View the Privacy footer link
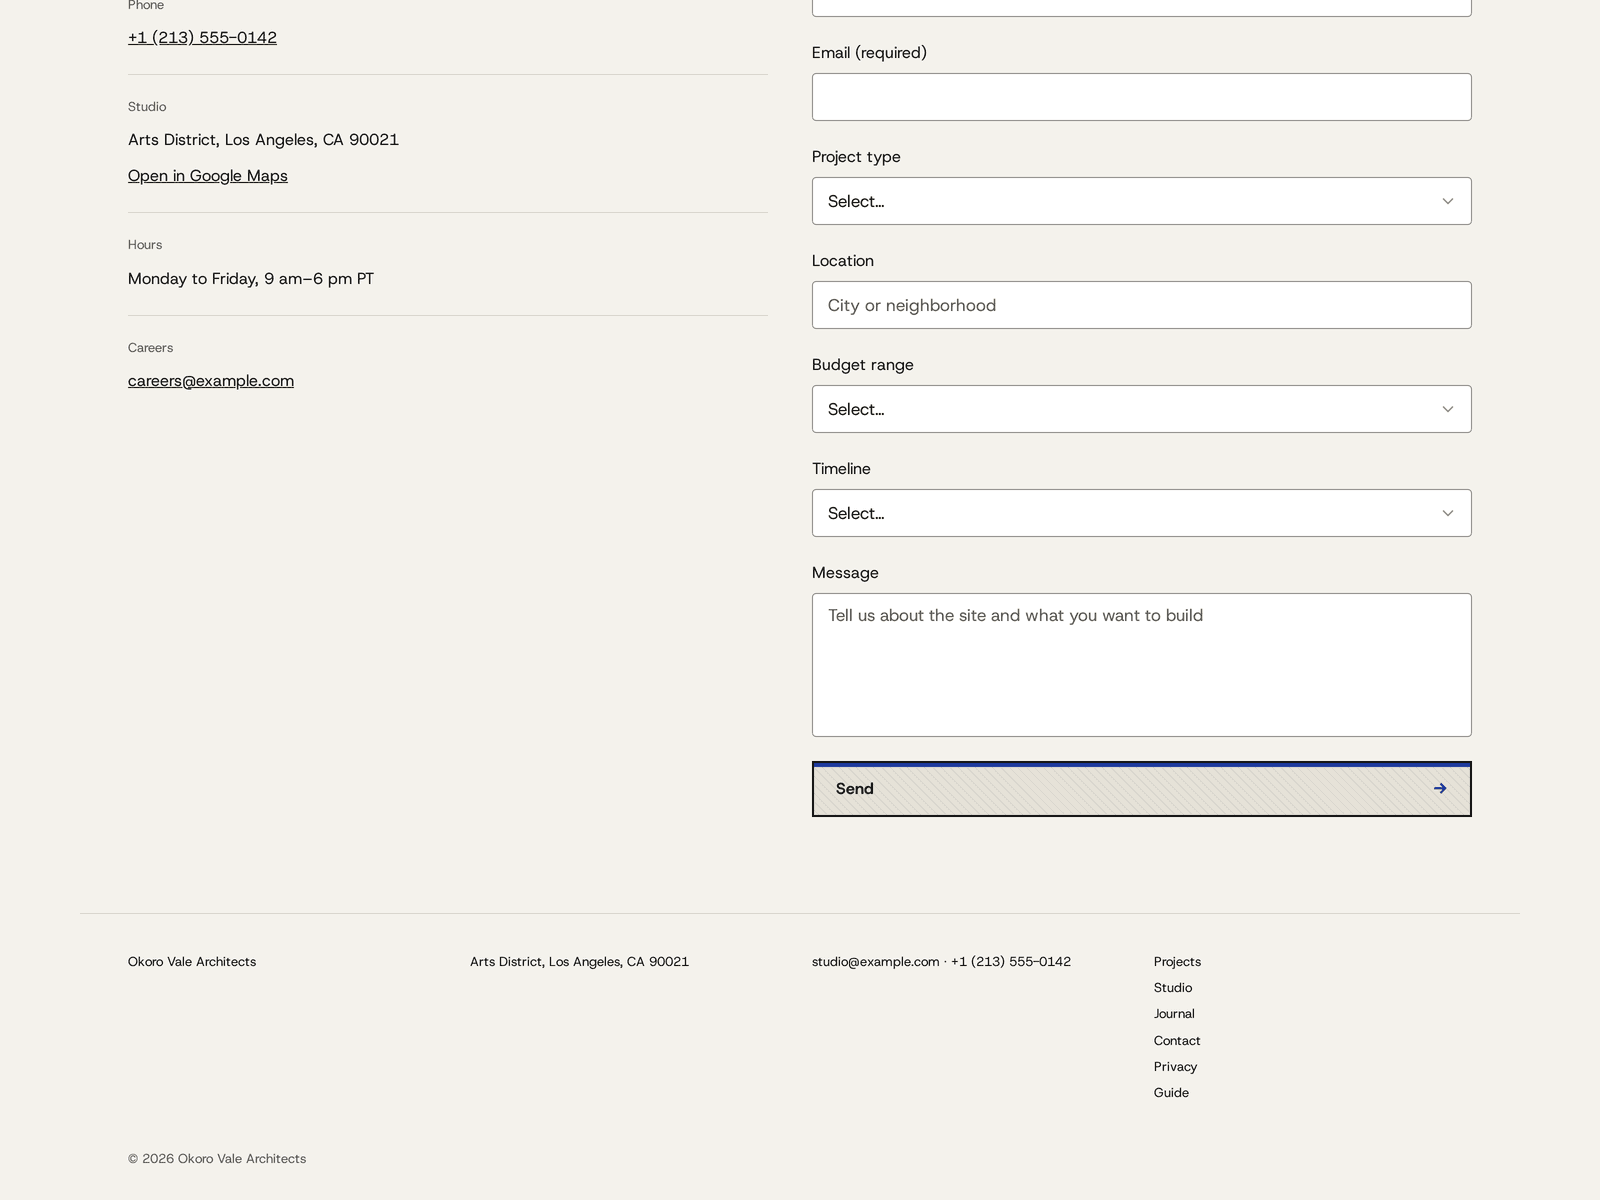The image size is (1600, 1200). [1175, 1067]
